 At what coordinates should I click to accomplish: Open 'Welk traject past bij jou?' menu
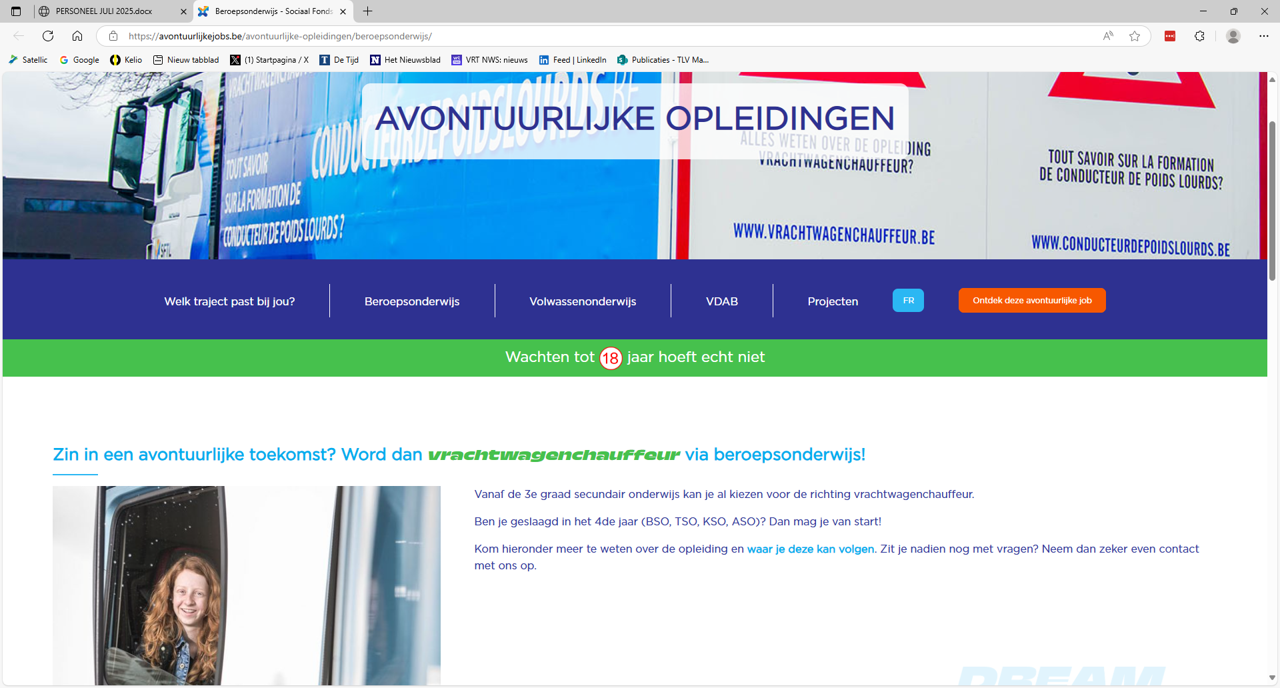click(230, 301)
